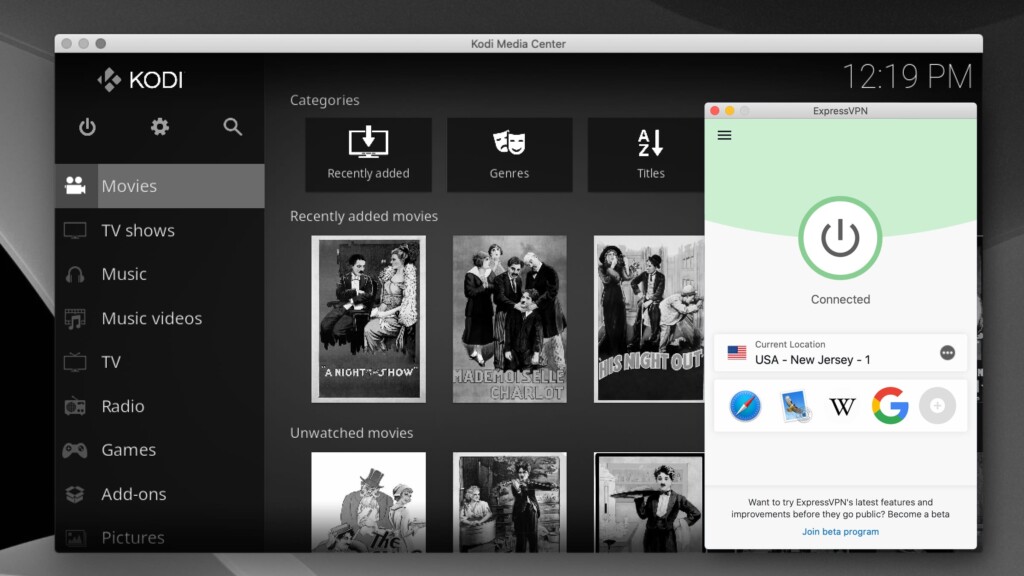1024x576 pixels.
Task: Open third unwatched movie with waiter
Action: click(649, 502)
